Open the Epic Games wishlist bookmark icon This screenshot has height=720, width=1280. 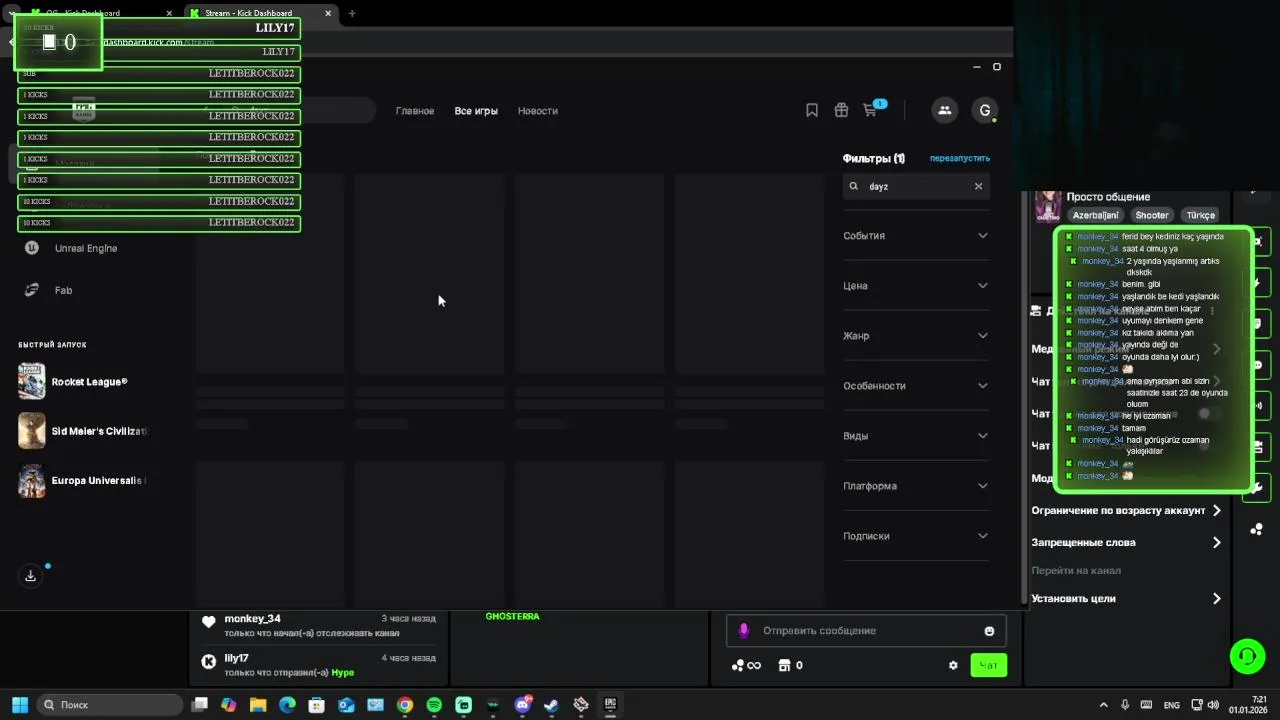point(812,111)
